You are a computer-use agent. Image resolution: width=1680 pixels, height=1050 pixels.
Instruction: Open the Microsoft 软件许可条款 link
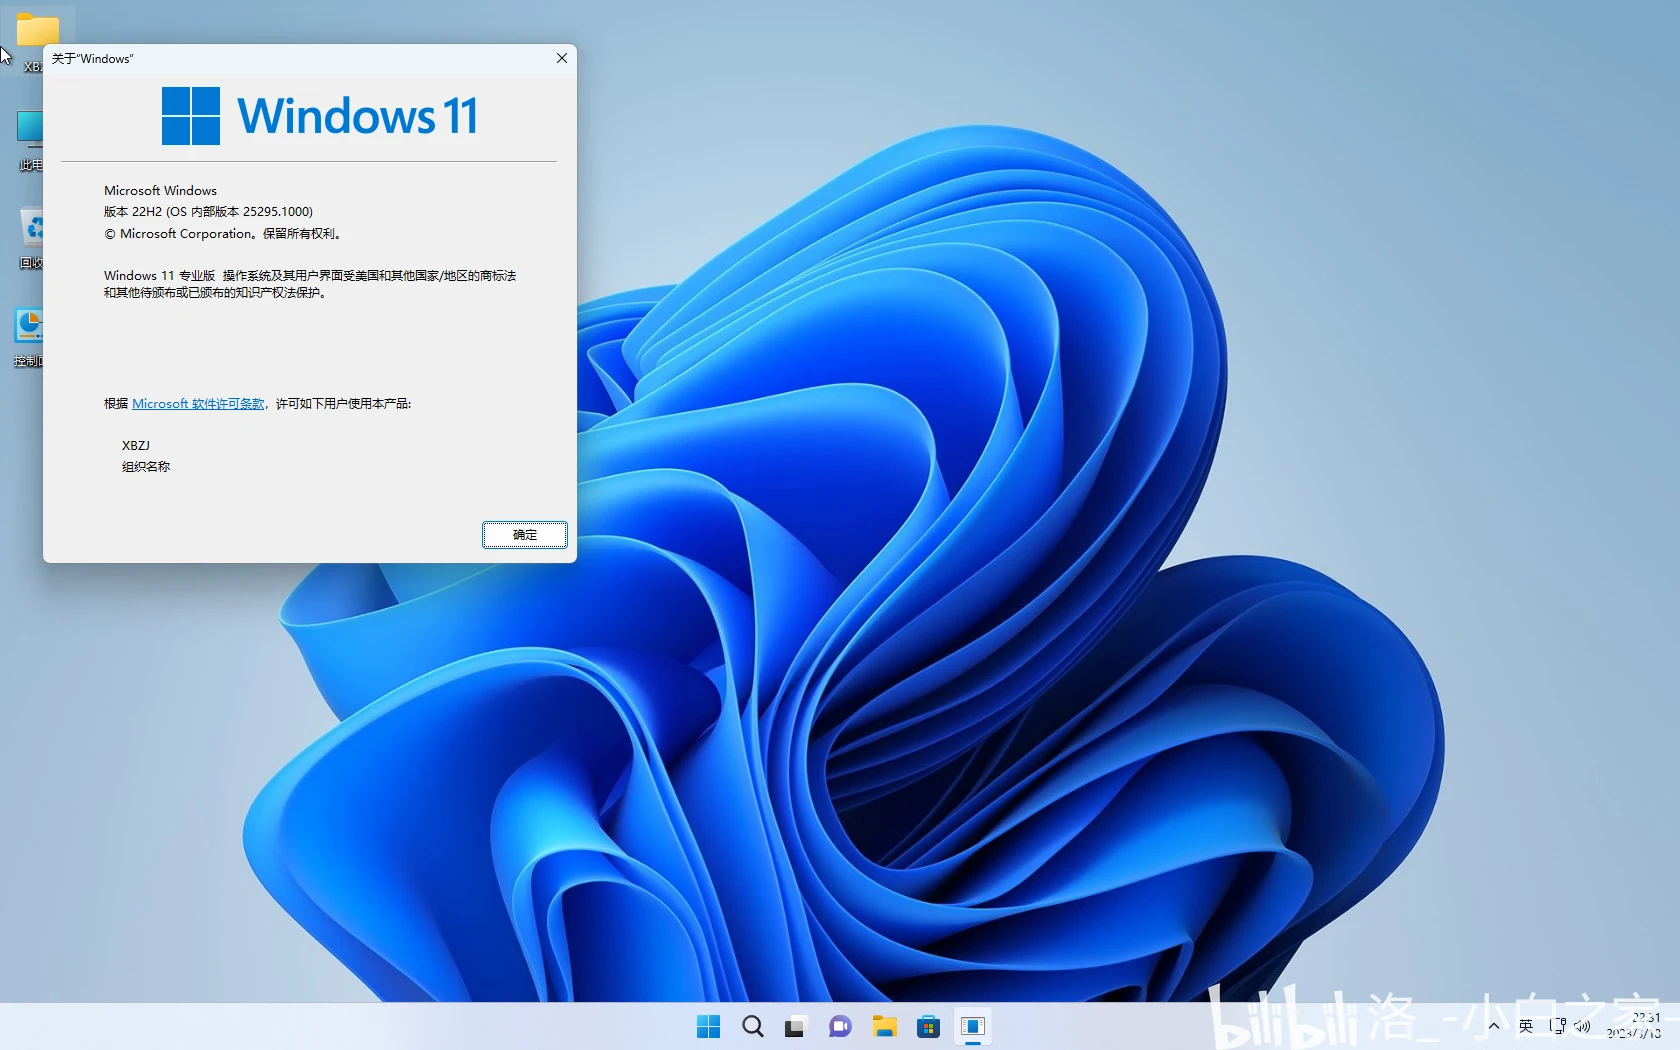coord(197,403)
